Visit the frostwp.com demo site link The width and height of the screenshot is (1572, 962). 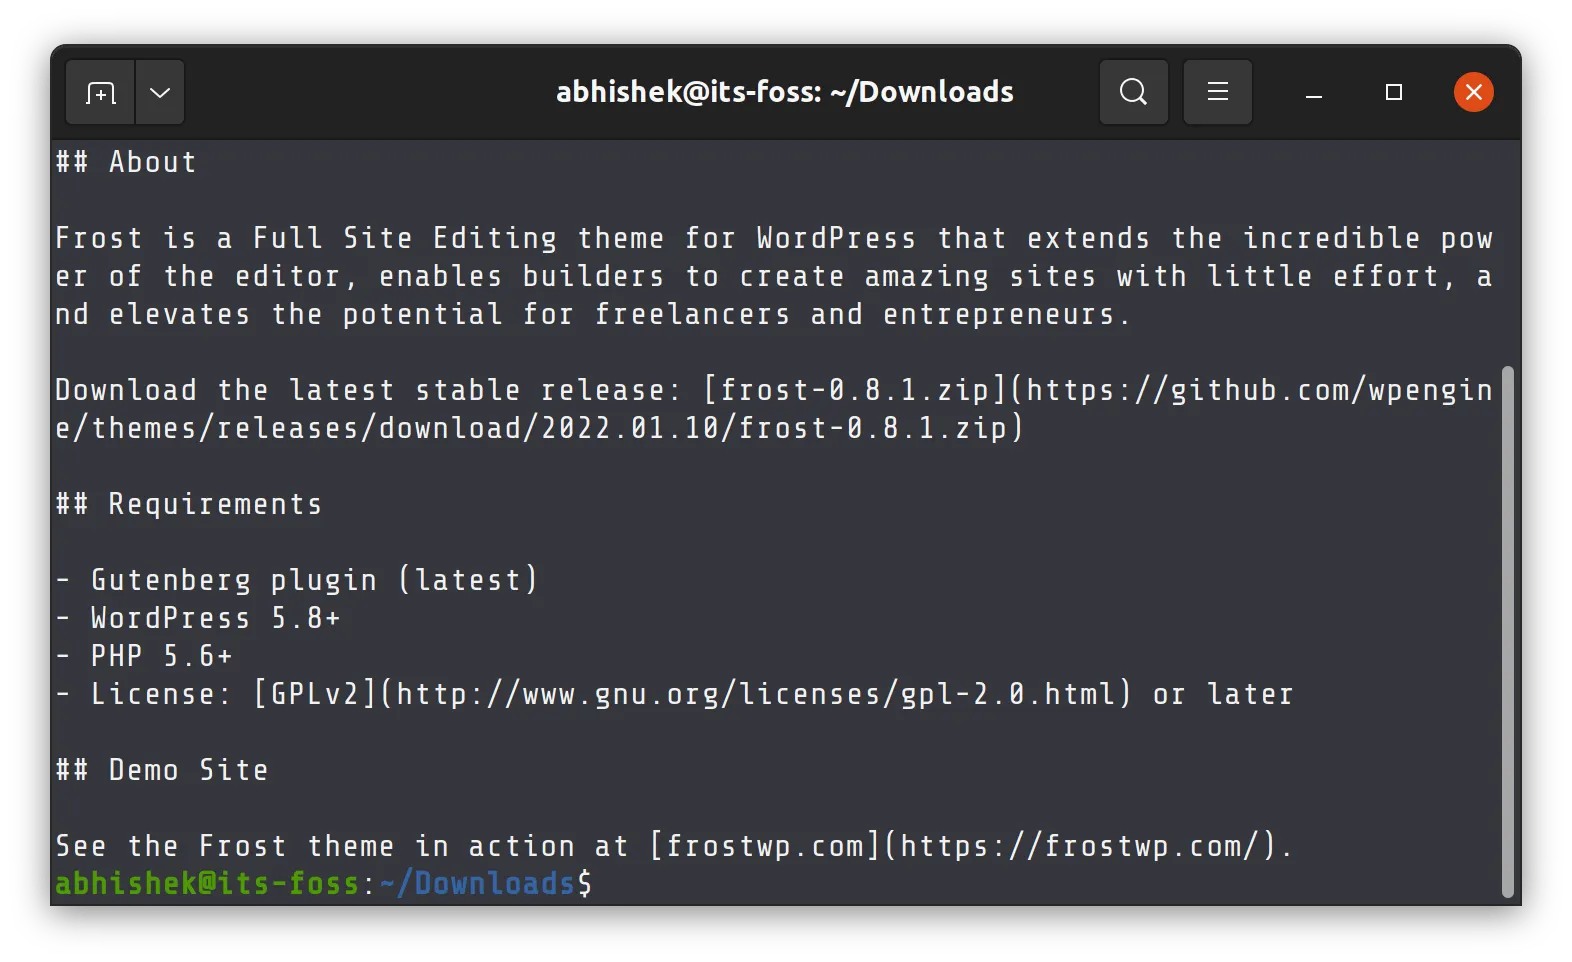click(x=1080, y=845)
